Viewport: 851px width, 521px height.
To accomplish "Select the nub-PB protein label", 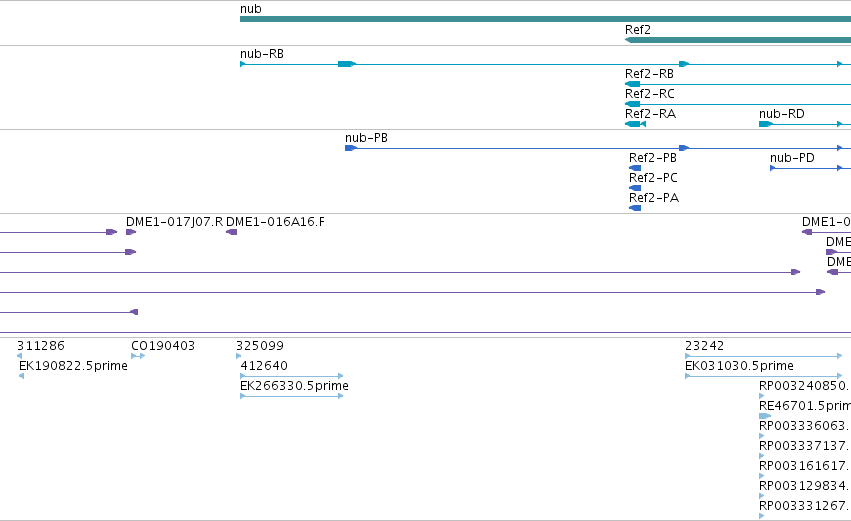I will point(366,138).
